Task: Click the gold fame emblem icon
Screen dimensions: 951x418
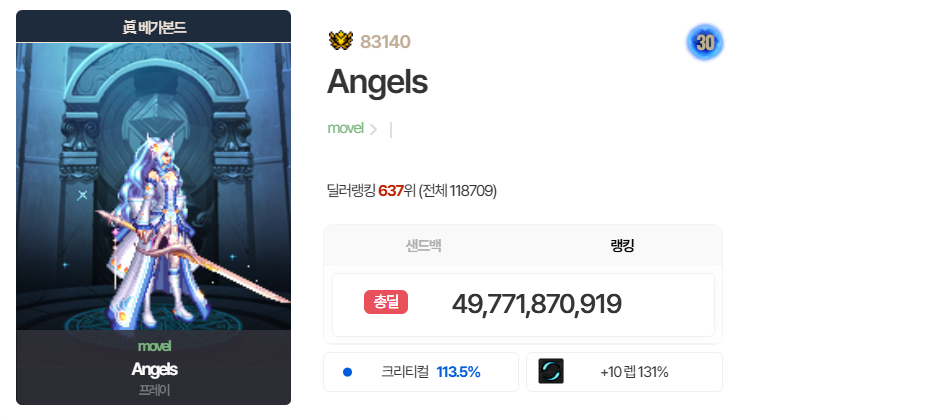Action: 340,41
